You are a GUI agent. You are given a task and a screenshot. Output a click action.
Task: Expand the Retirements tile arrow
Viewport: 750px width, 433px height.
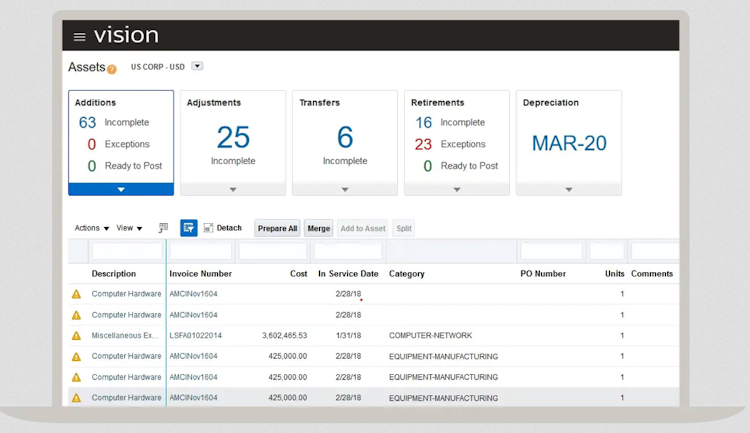[x=457, y=189]
